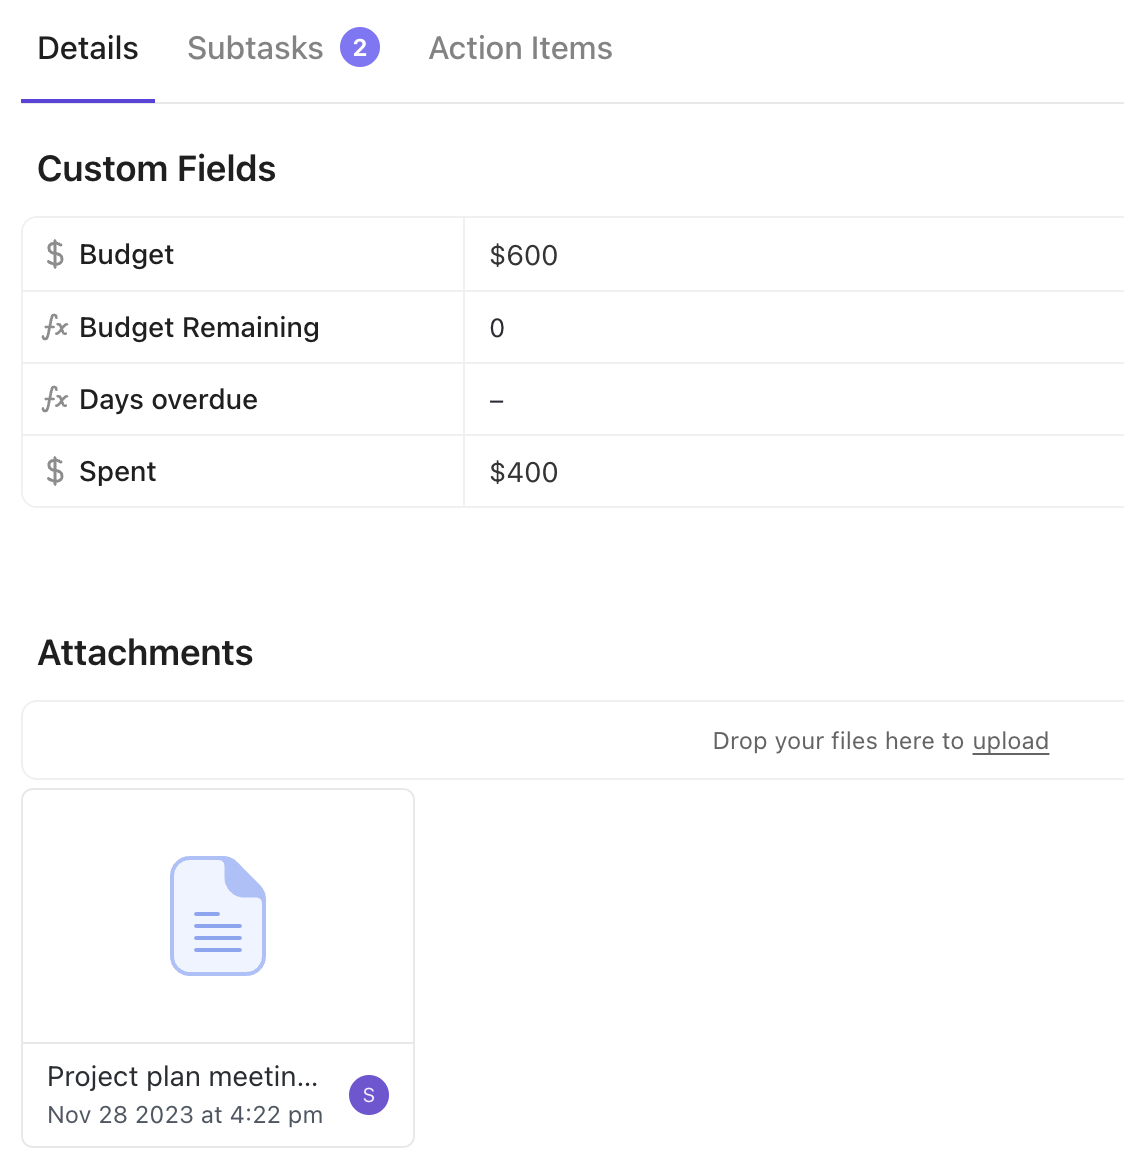Screen dimensions: 1124x1168
Task: Switch to the Details tab
Action: click(88, 48)
